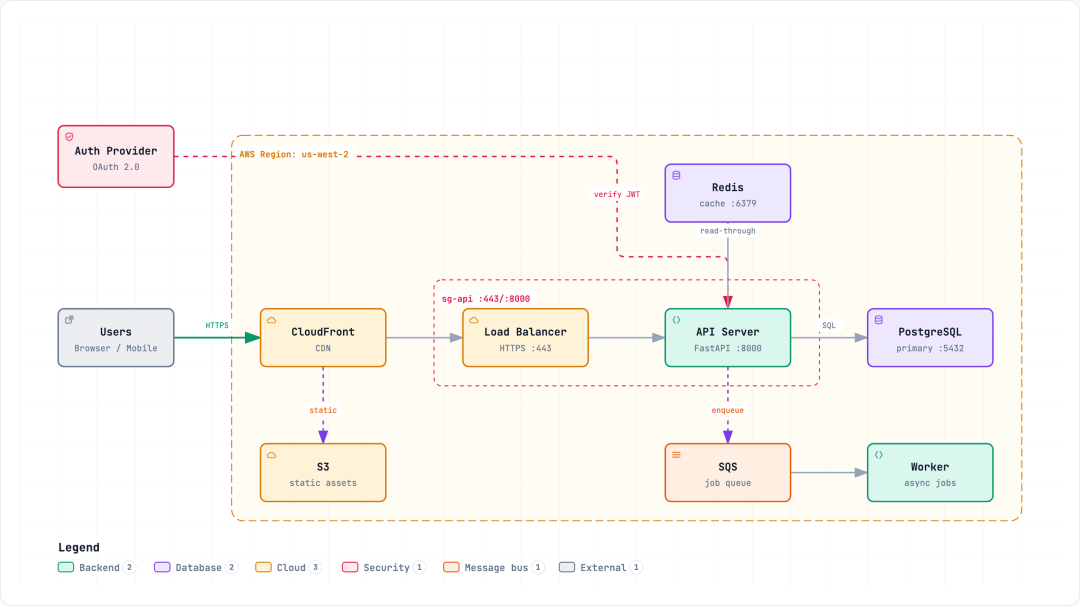Click the 'primary :5432' subtitle text
Image resolution: width=1080 pixels, height=606 pixels.
931,348
